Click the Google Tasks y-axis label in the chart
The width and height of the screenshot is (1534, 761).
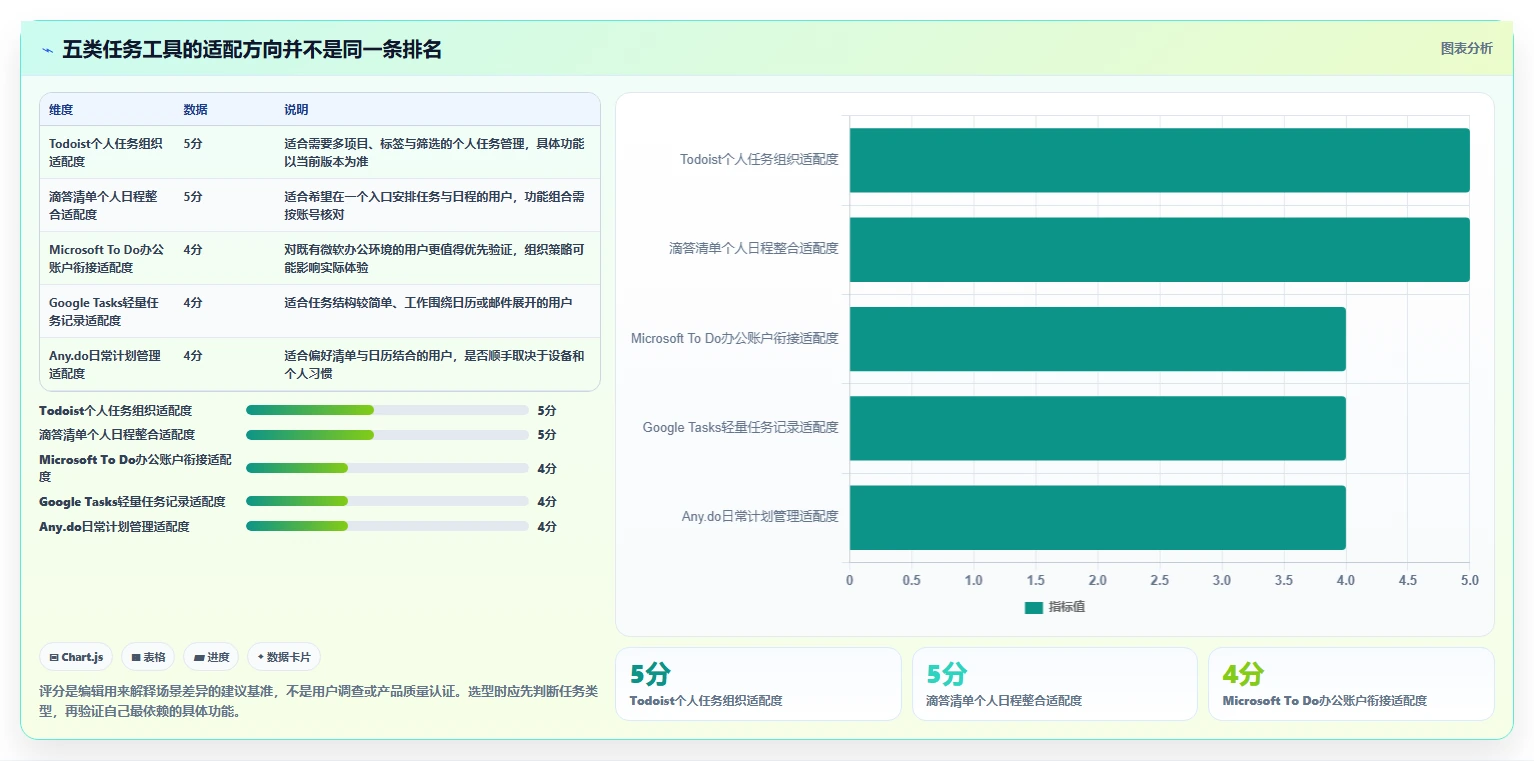coord(740,427)
